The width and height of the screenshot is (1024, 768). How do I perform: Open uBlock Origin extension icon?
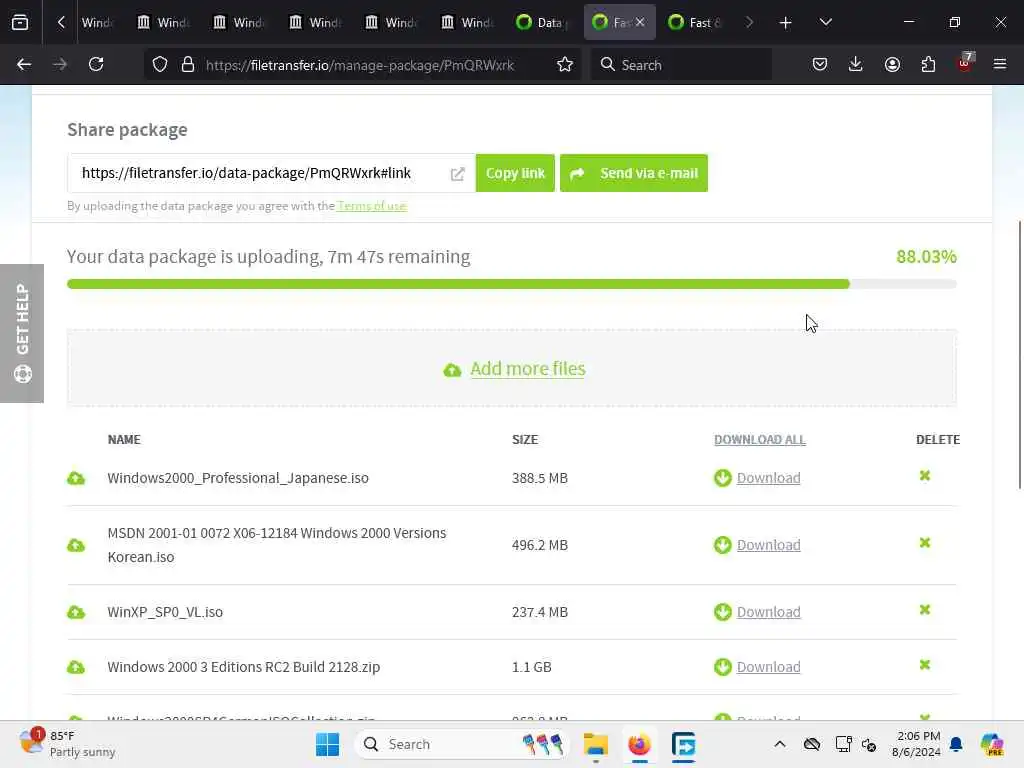(x=965, y=63)
